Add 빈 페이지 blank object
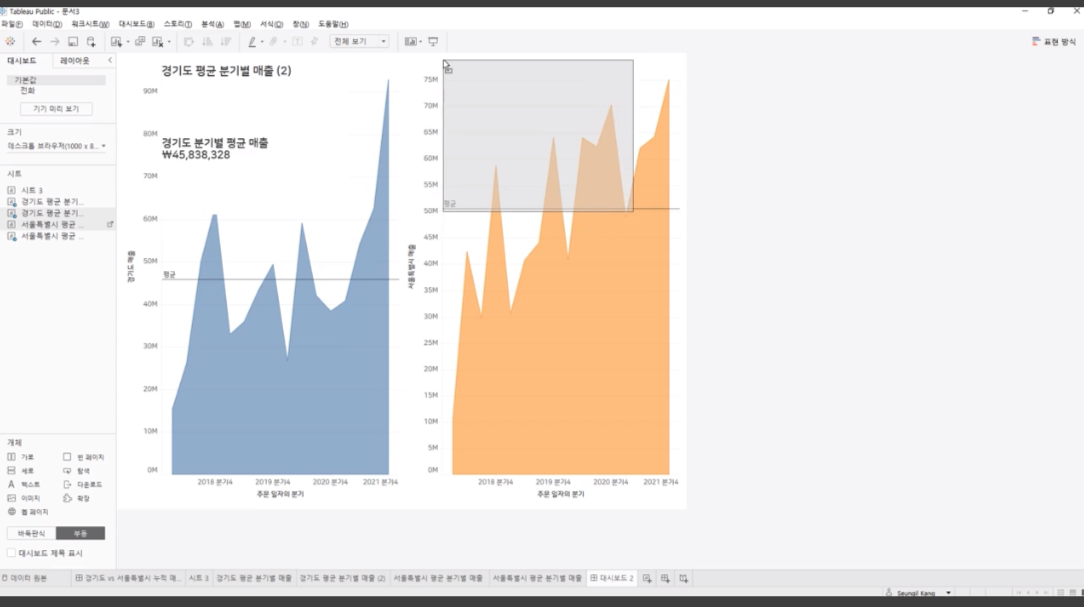The image size is (1084, 607). tap(84, 457)
